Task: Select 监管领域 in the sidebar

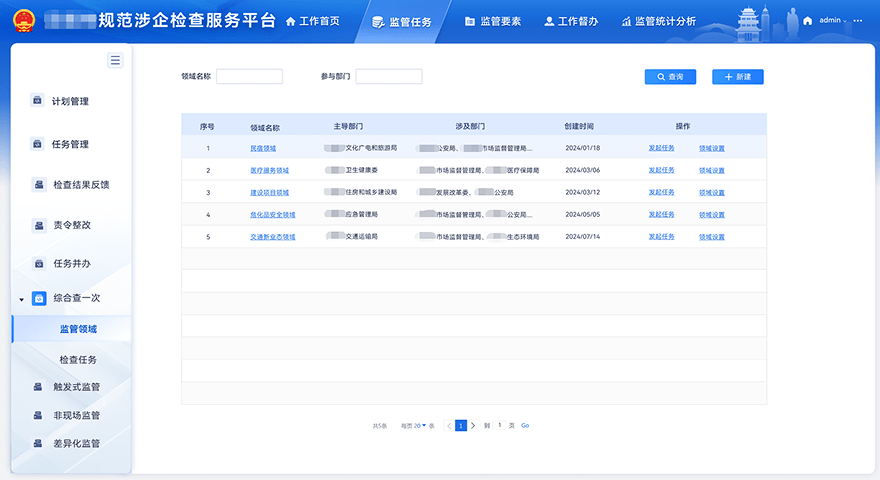Action: [x=72, y=329]
